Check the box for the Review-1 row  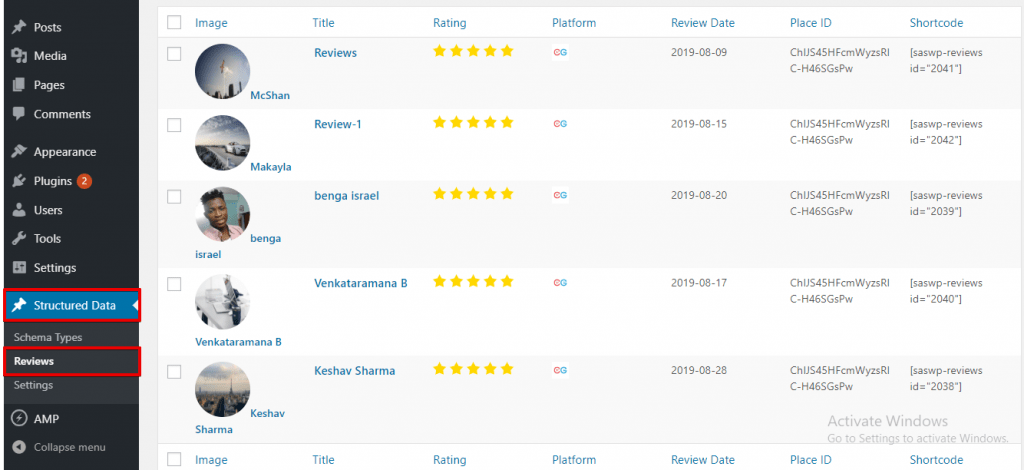tap(174, 125)
